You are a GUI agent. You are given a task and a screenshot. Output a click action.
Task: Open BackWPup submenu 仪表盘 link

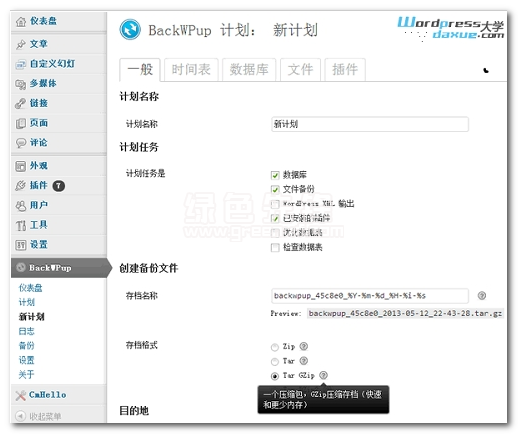coord(31,288)
